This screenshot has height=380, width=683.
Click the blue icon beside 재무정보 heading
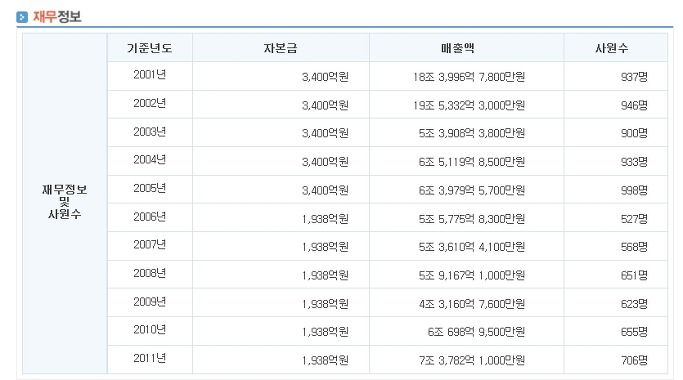(x=22, y=17)
